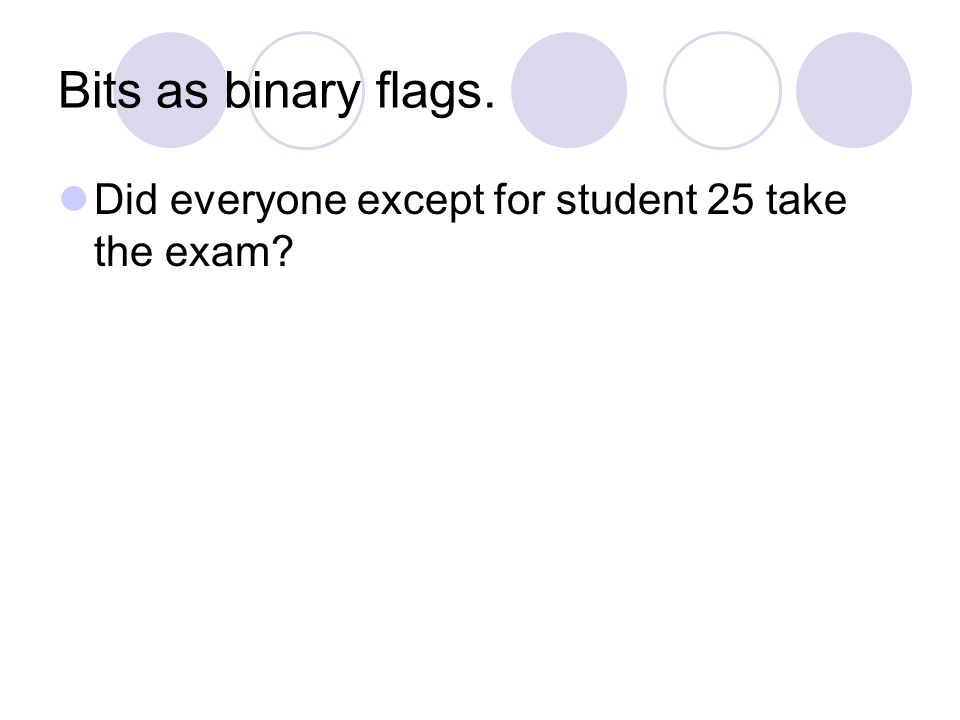Viewport: 960px width, 720px height.
Task: Click the word exam? on second line
Action: tap(229, 252)
